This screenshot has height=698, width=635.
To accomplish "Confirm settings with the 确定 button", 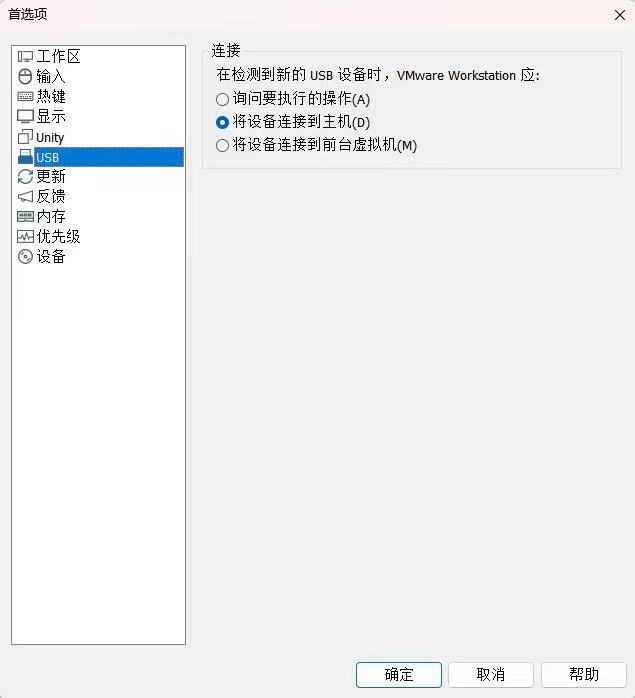I will point(399,674).
